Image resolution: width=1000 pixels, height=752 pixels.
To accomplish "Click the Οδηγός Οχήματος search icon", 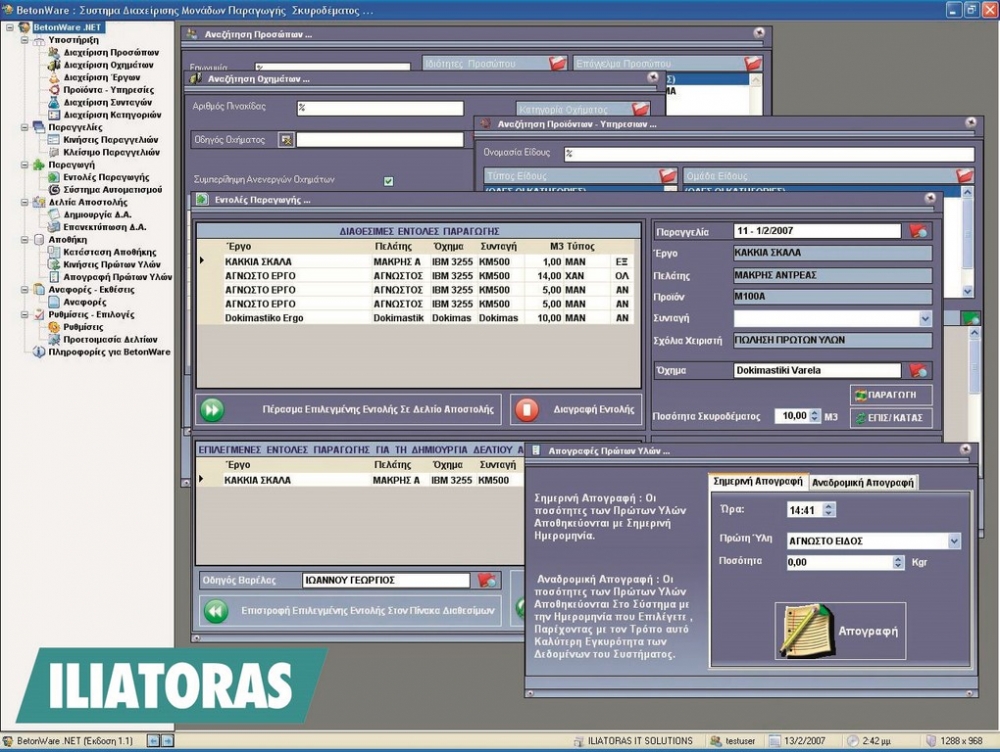I will 286,140.
